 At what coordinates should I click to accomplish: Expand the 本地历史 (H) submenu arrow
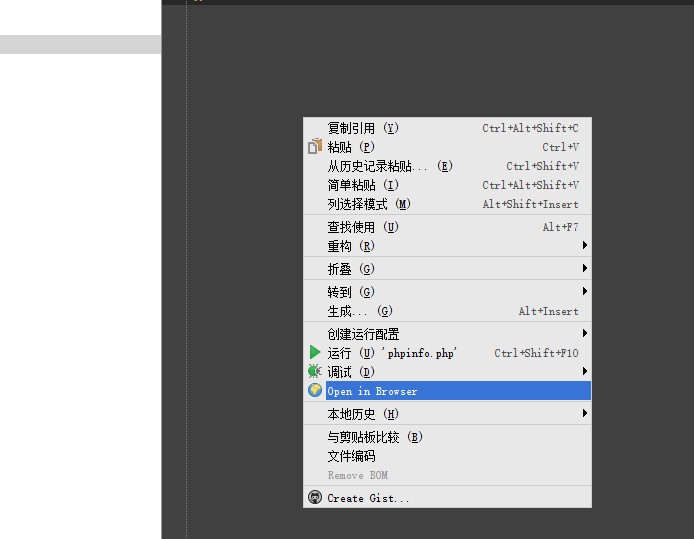[585, 413]
